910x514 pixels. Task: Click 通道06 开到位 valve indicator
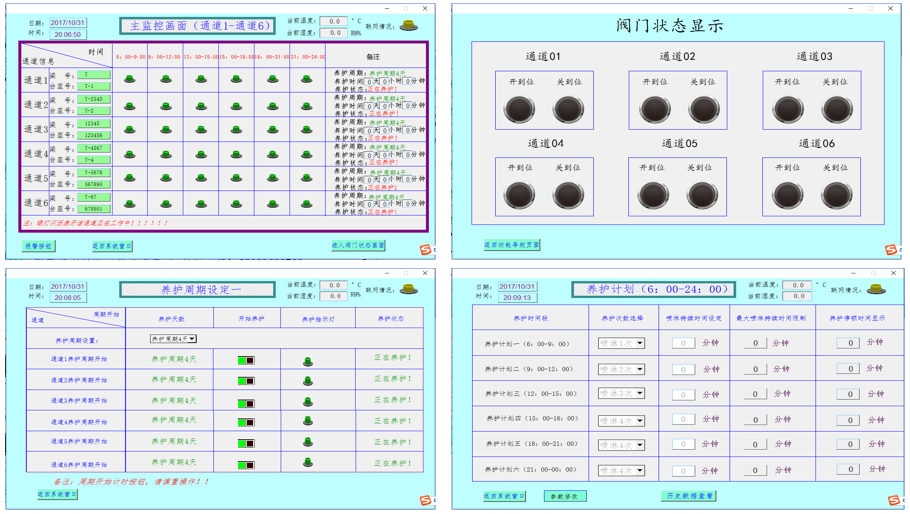click(x=787, y=195)
